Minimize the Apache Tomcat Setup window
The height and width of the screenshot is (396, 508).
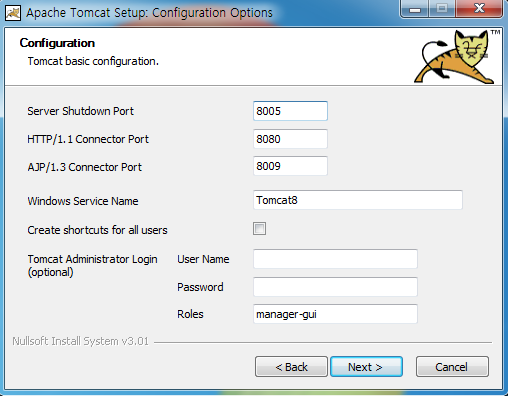click(x=415, y=9)
